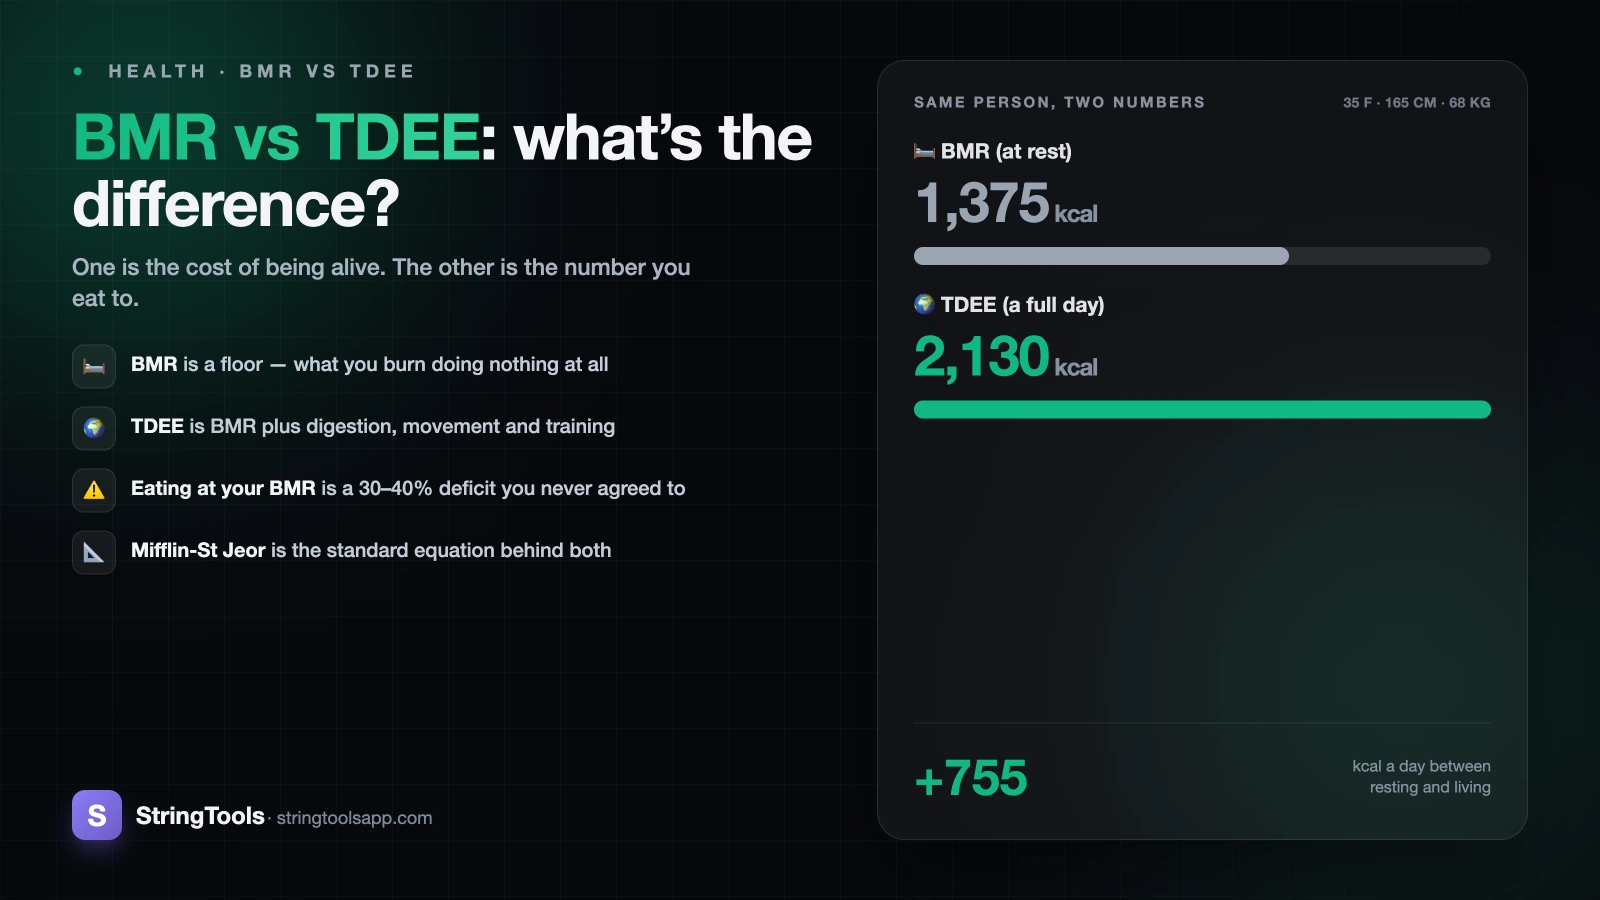The height and width of the screenshot is (900, 1600).
Task: Click the globe icon beside TDEE is BMR plus
Action: pos(94,428)
